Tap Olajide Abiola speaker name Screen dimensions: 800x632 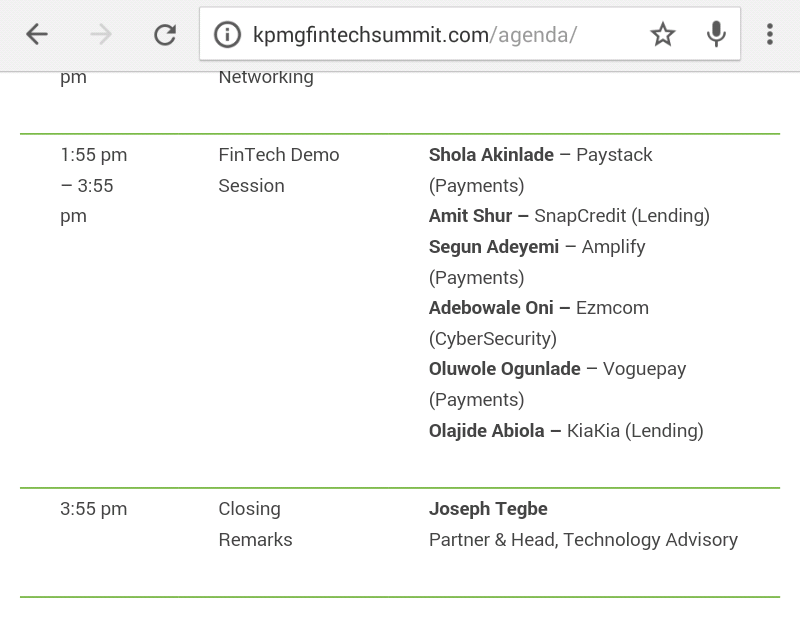click(x=486, y=431)
